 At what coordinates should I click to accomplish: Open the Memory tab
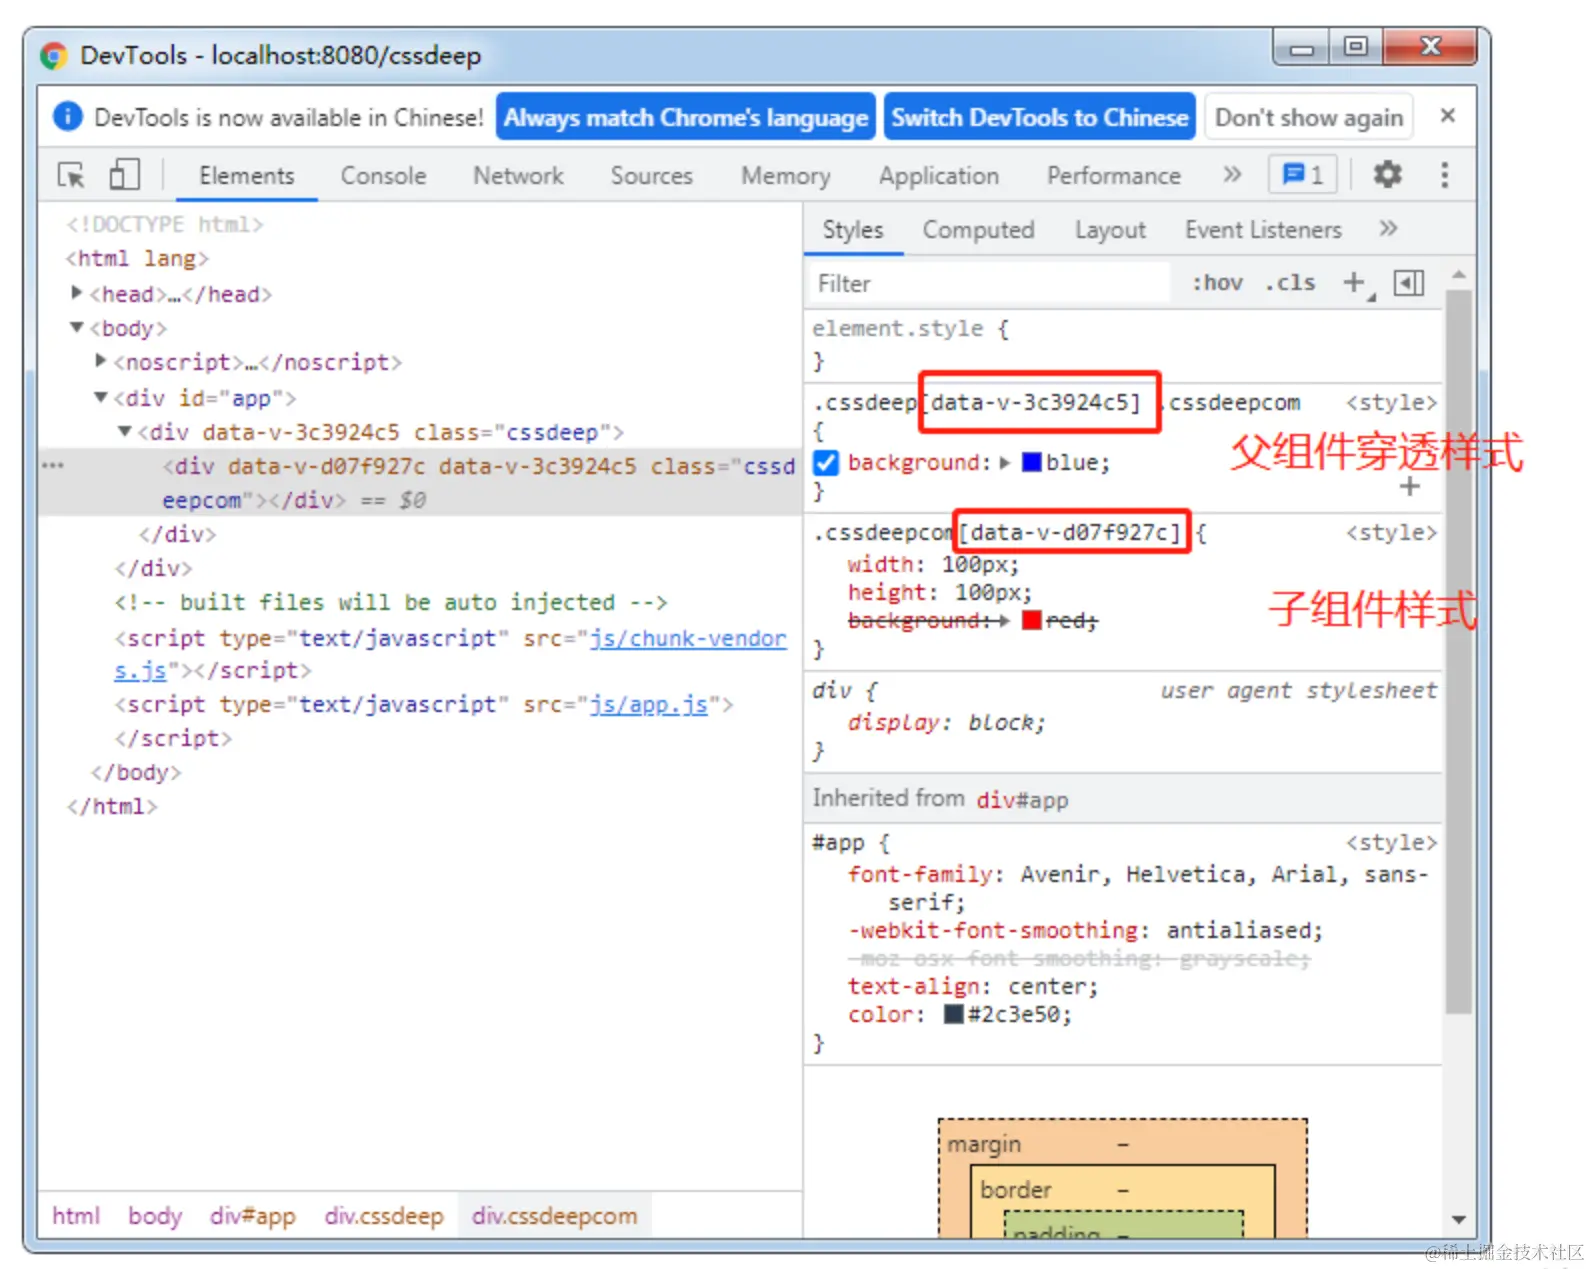(x=785, y=176)
